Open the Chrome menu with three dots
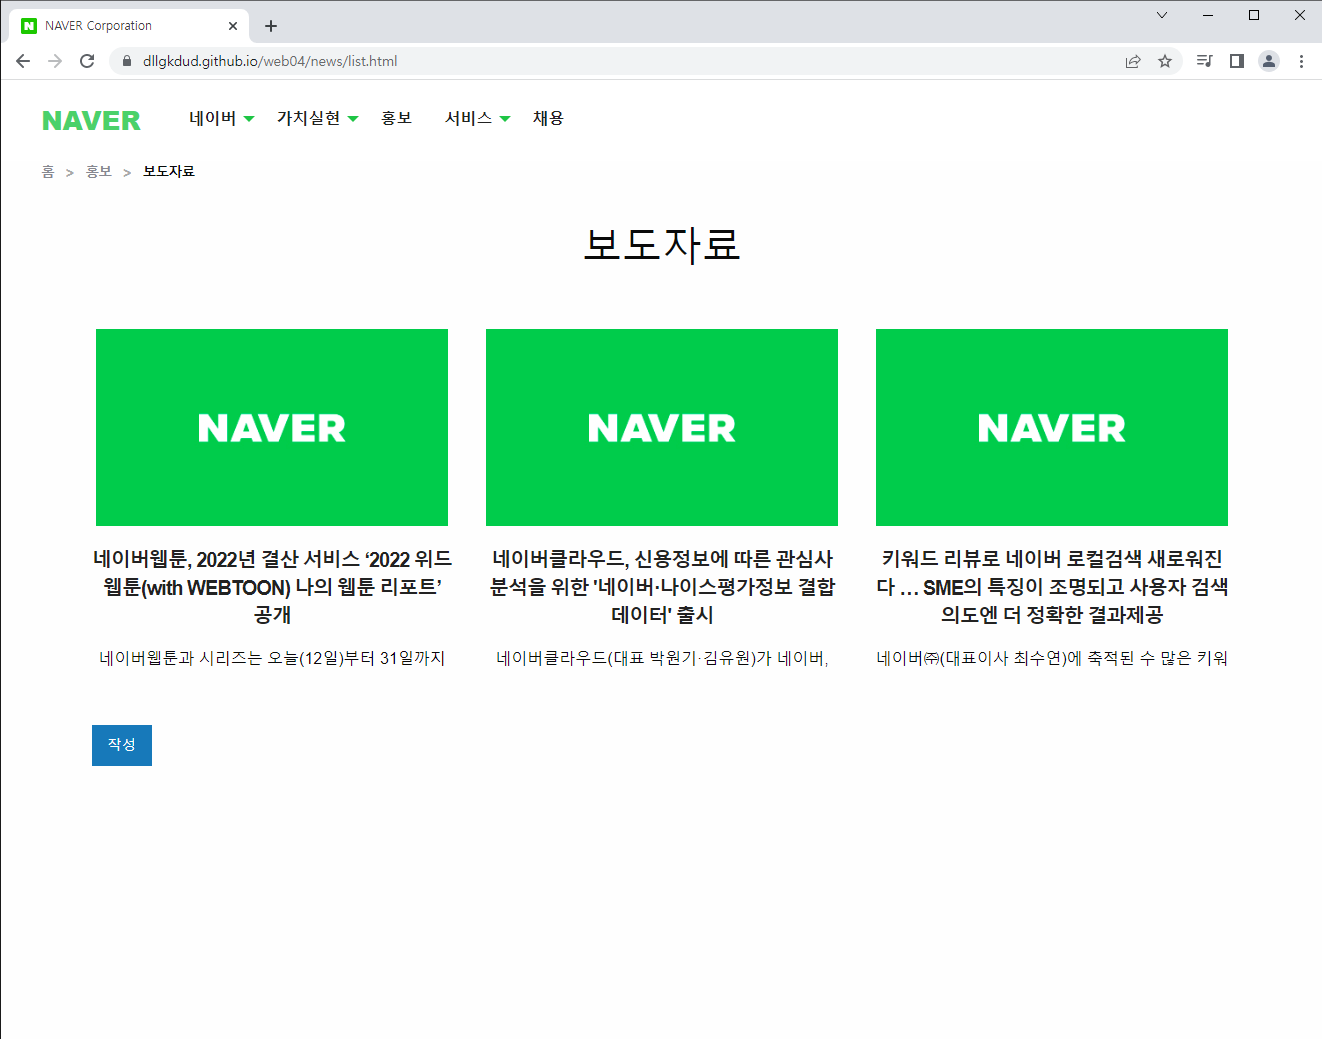The image size is (1322, 1039). (1301, 60)
